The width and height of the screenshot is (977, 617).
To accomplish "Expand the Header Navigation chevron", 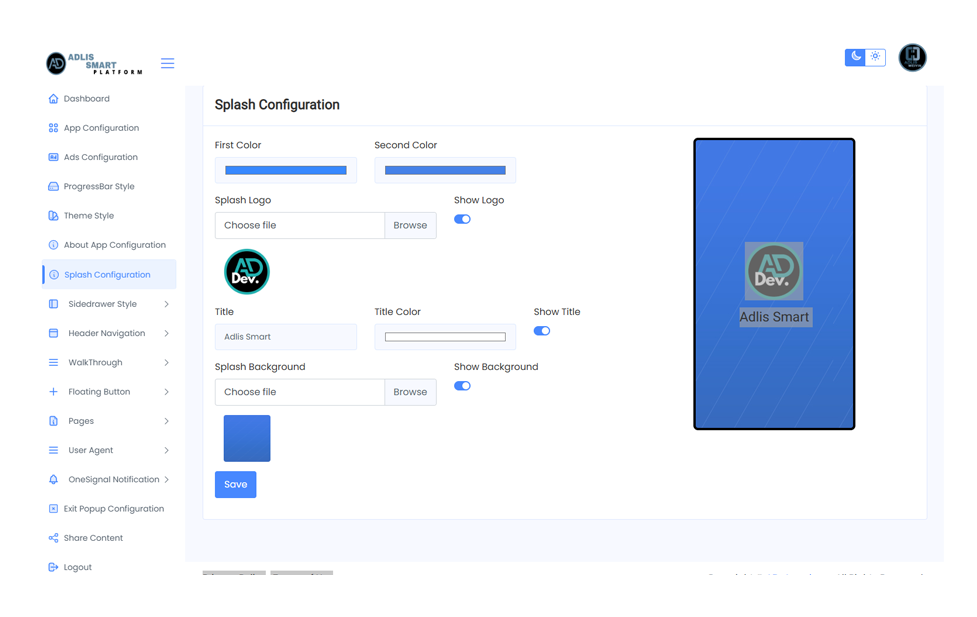I will tap(166, 333).
